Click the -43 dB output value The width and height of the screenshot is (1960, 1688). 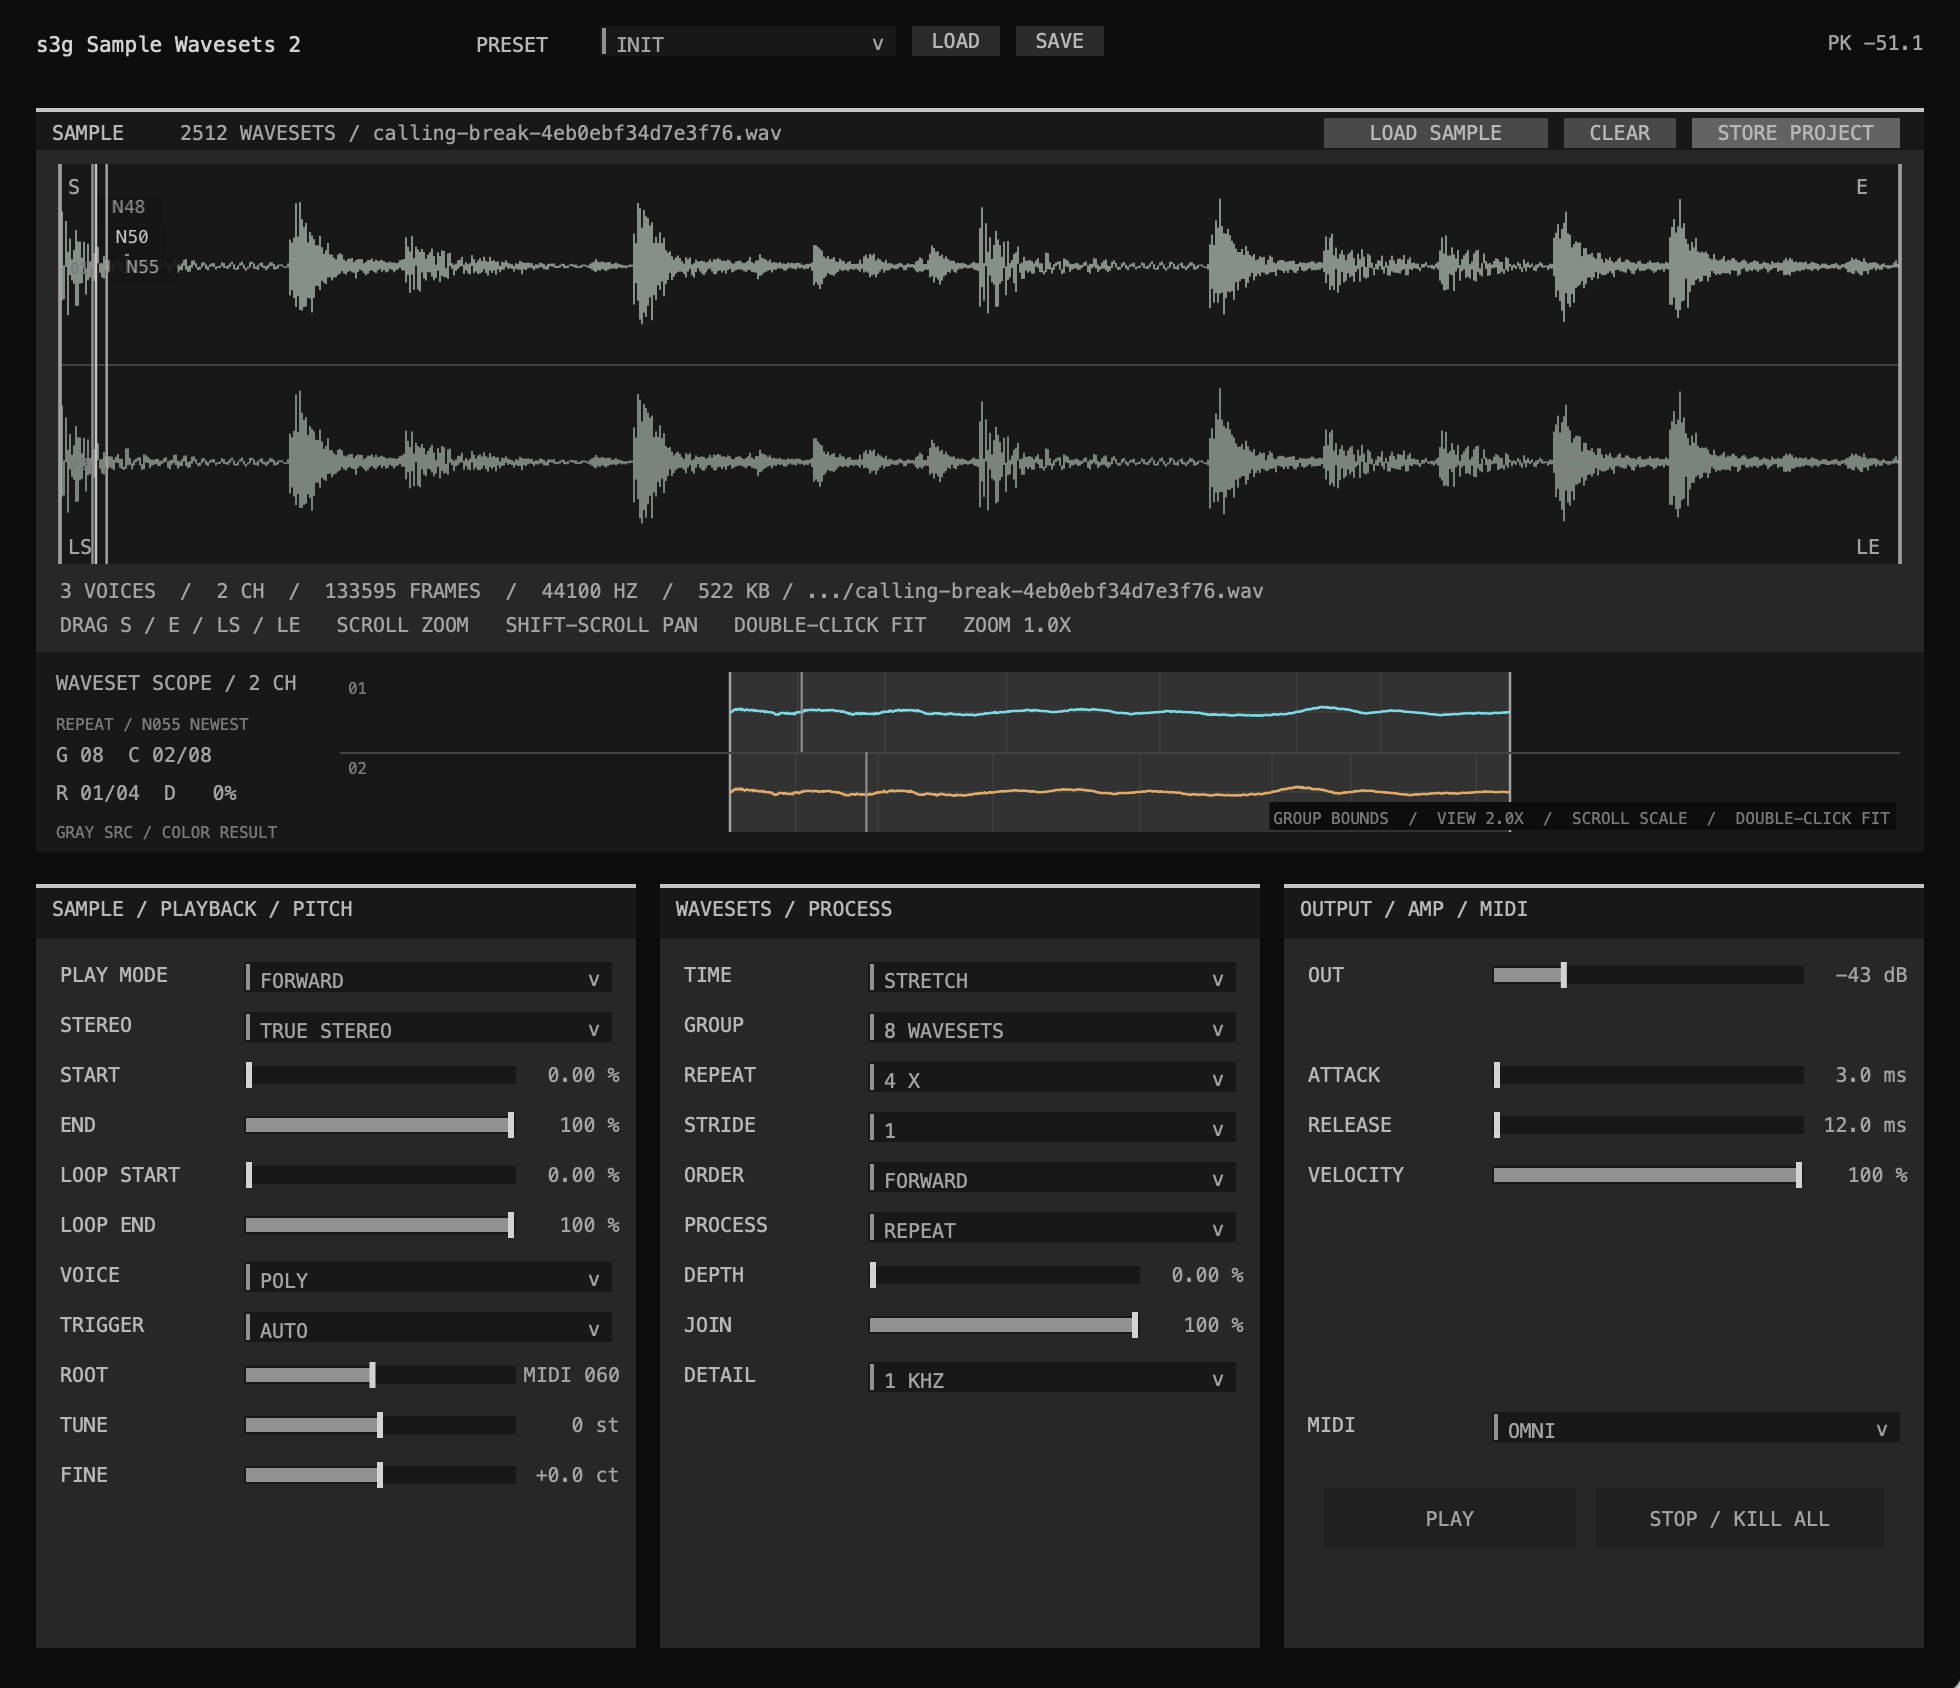pyautogui.click(x=1870, y=975)
